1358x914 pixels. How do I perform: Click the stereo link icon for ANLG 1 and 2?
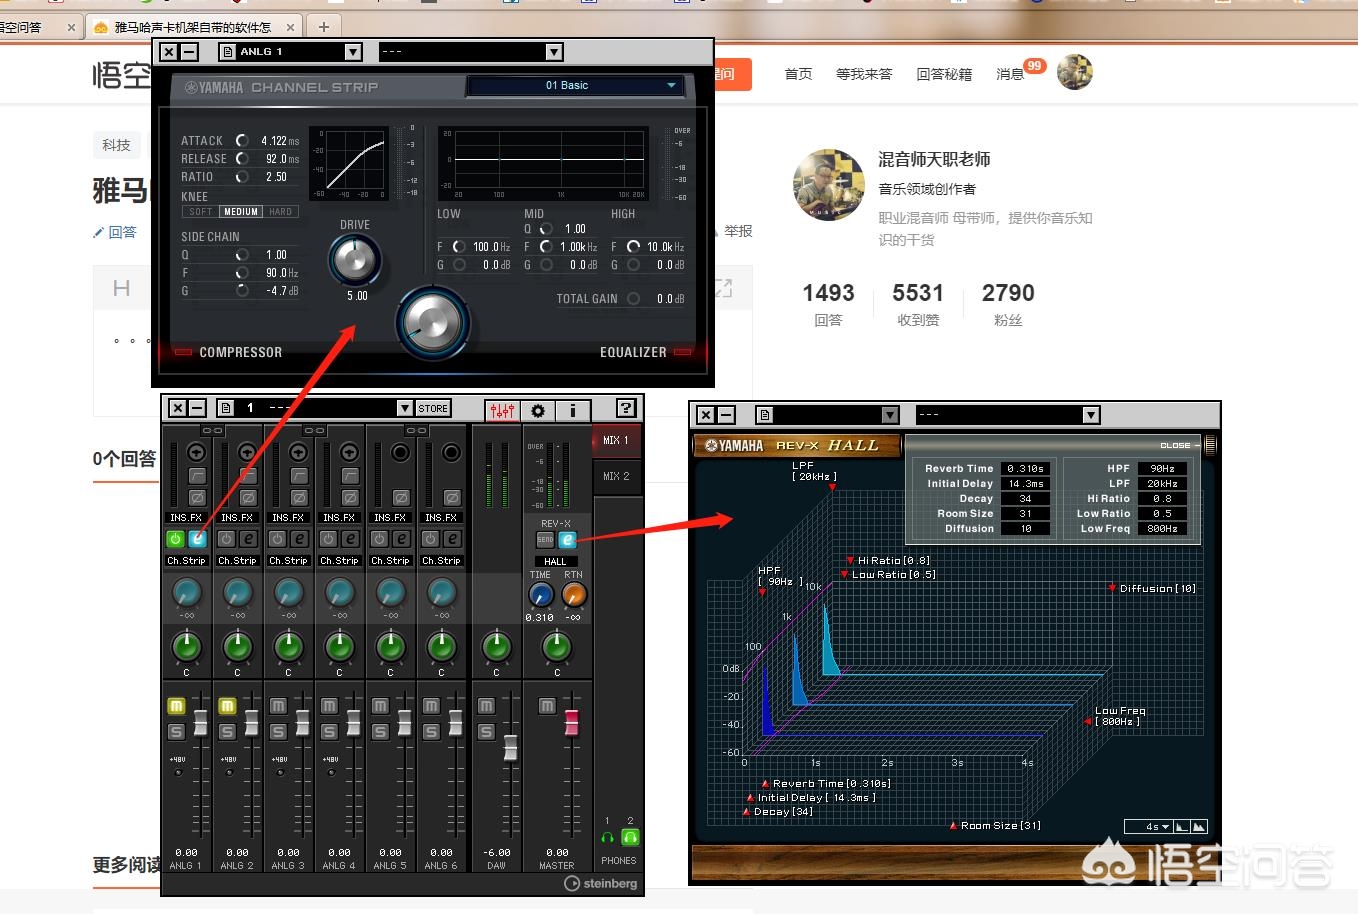point(212,430)
